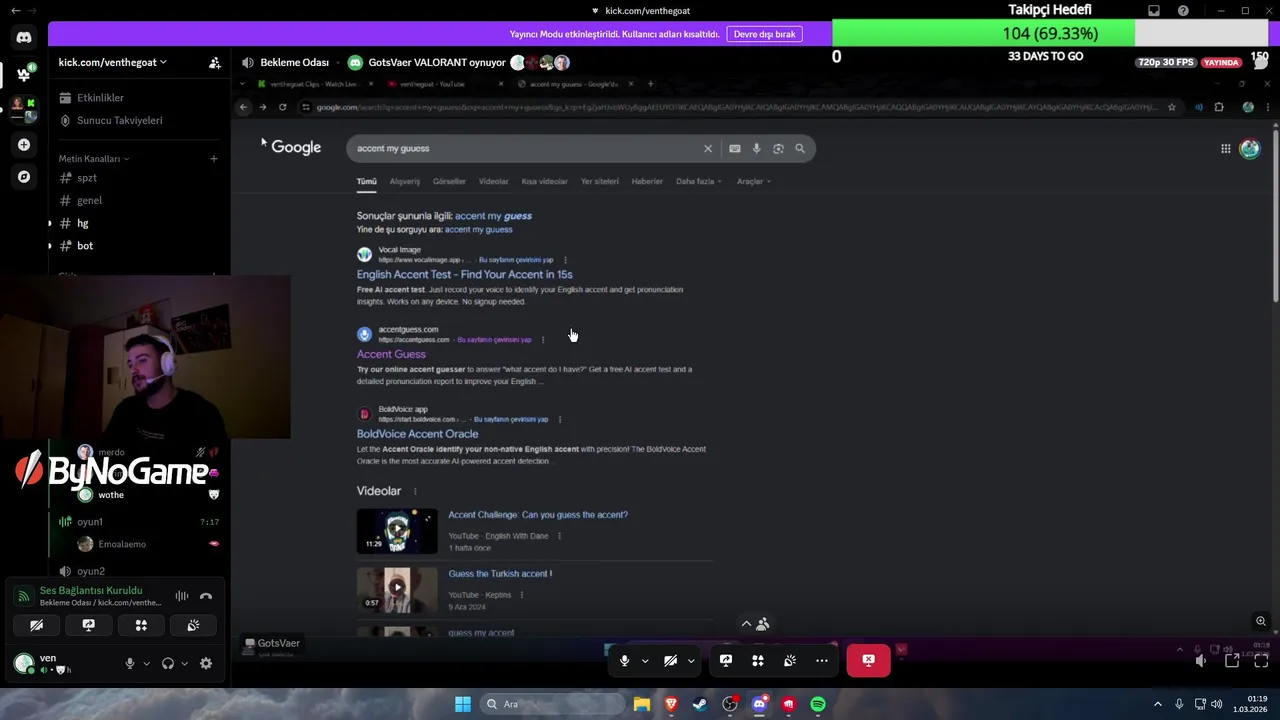Clear the Google search box

pos(708,148)
